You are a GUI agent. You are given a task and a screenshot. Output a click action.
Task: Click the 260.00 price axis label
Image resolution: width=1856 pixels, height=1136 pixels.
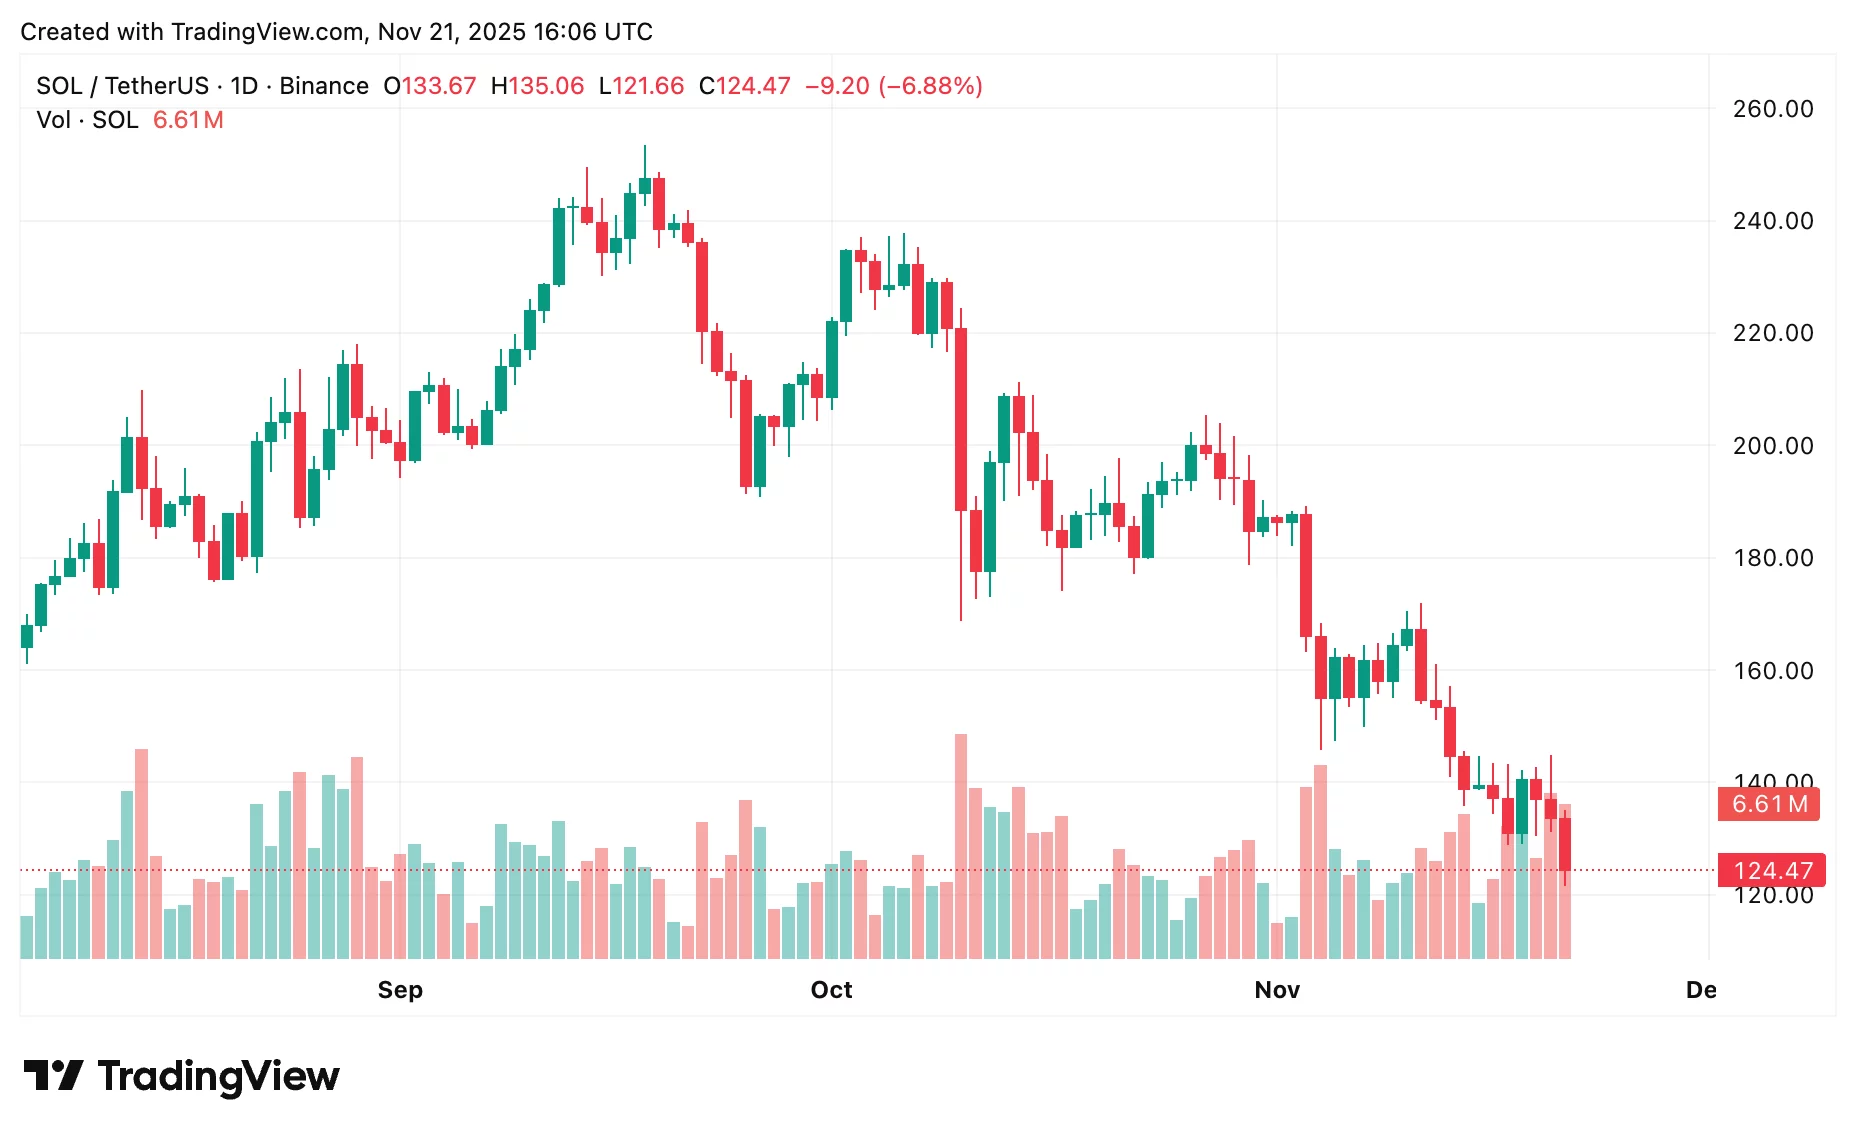(1772, 109)
